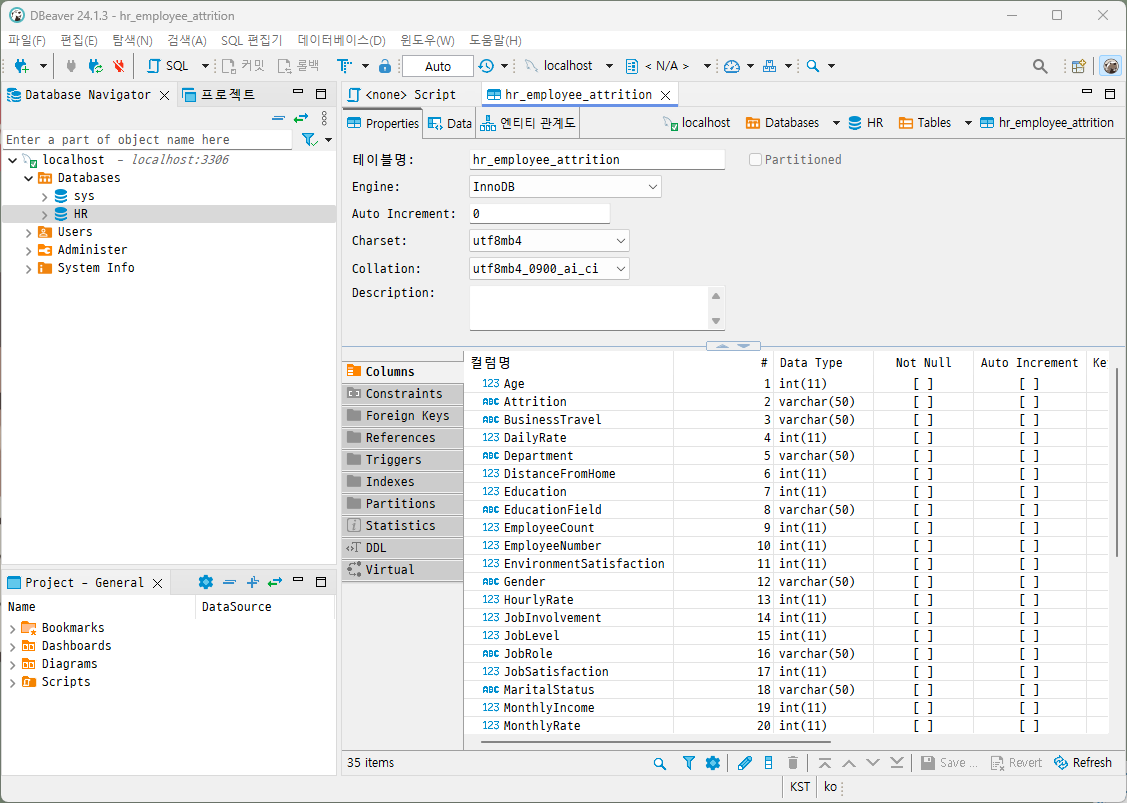Select the DDL section
Viewport: 1127px width, 803px height.
tap(403, 548)
